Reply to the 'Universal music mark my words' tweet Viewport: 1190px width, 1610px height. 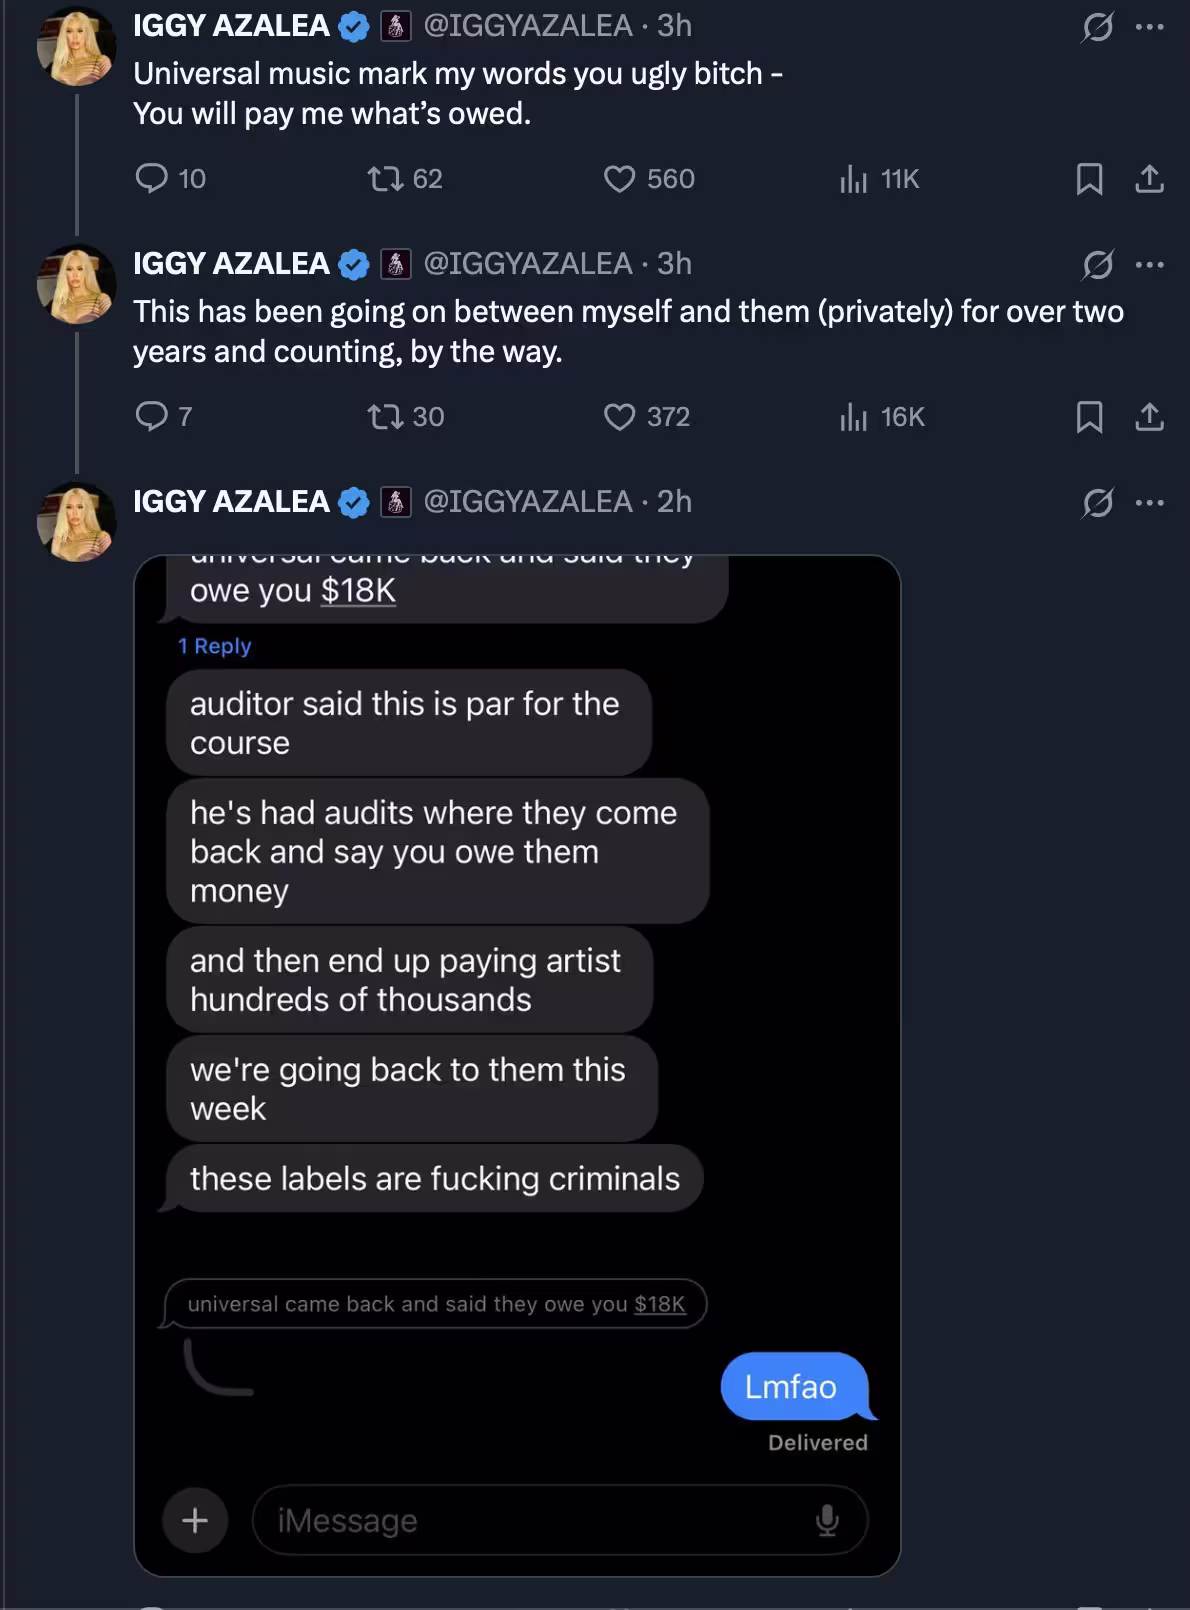click(x=152, y=179)
